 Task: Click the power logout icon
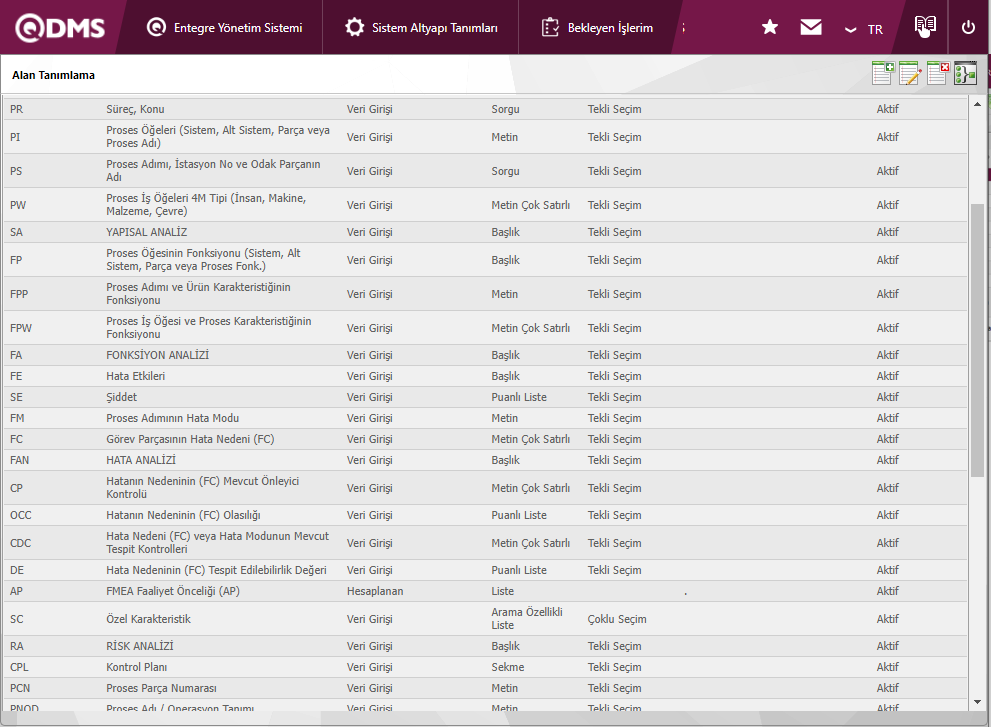[968, 27]
